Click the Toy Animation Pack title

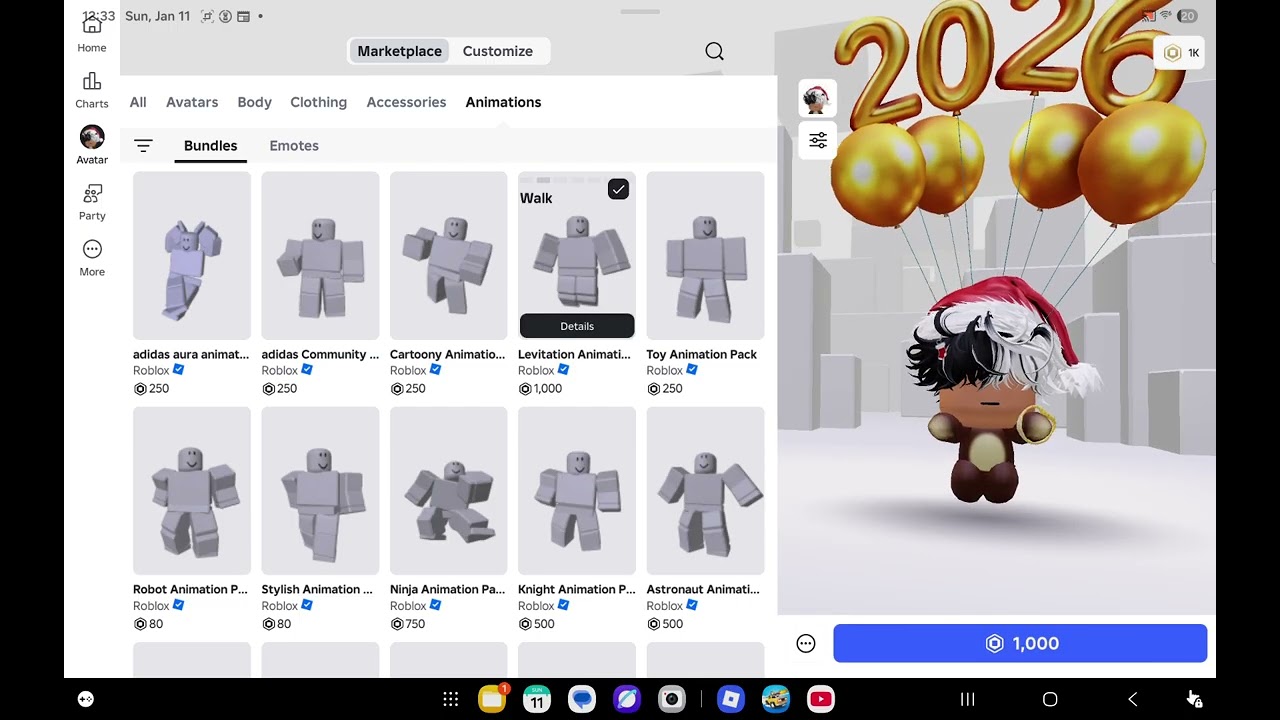pos(702,354)
